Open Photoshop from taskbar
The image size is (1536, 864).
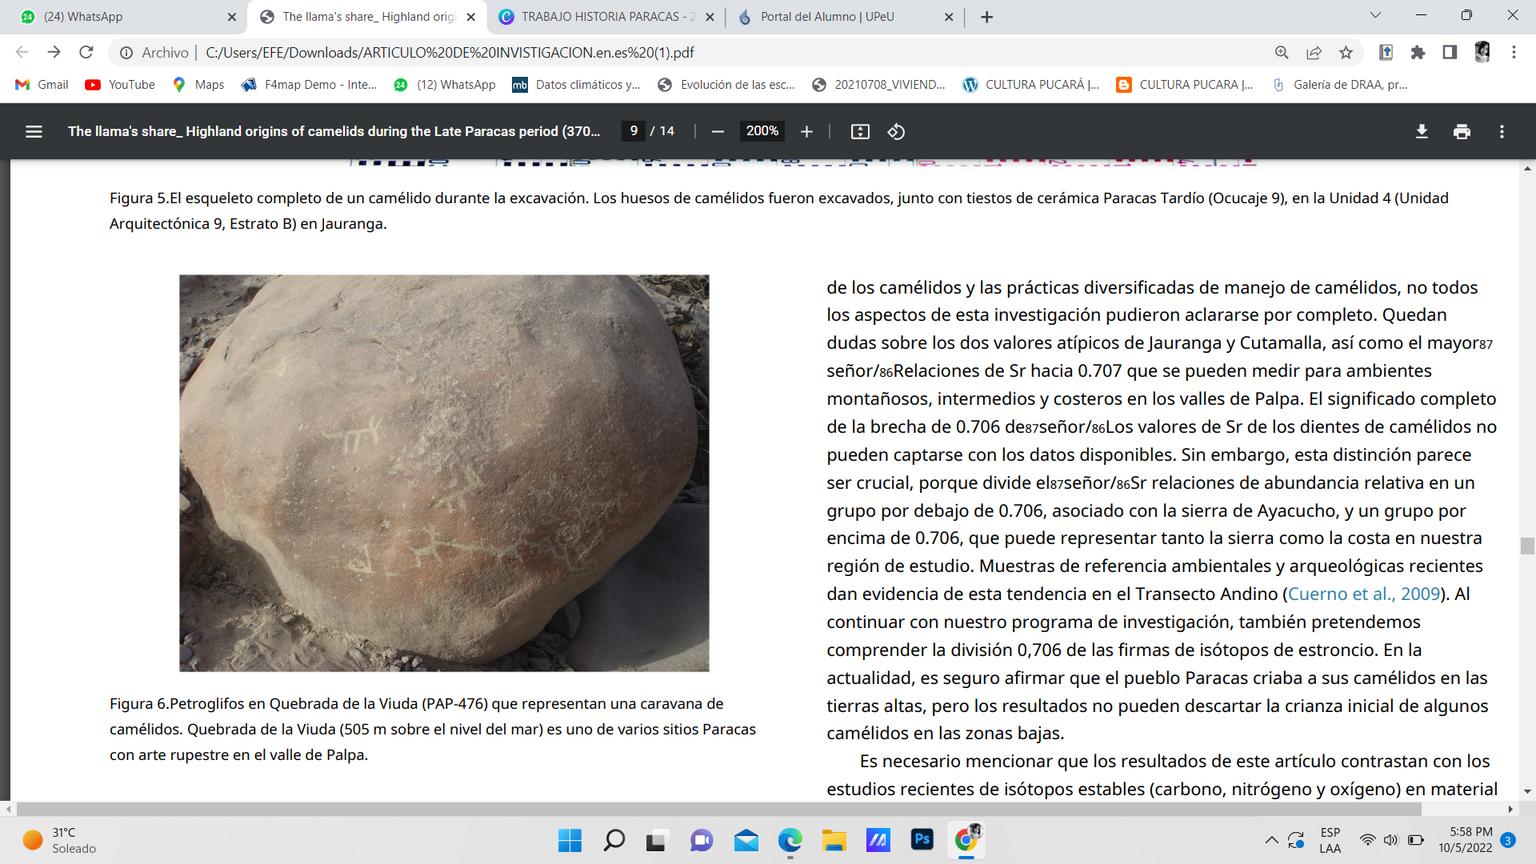click(x=922, y=840)
